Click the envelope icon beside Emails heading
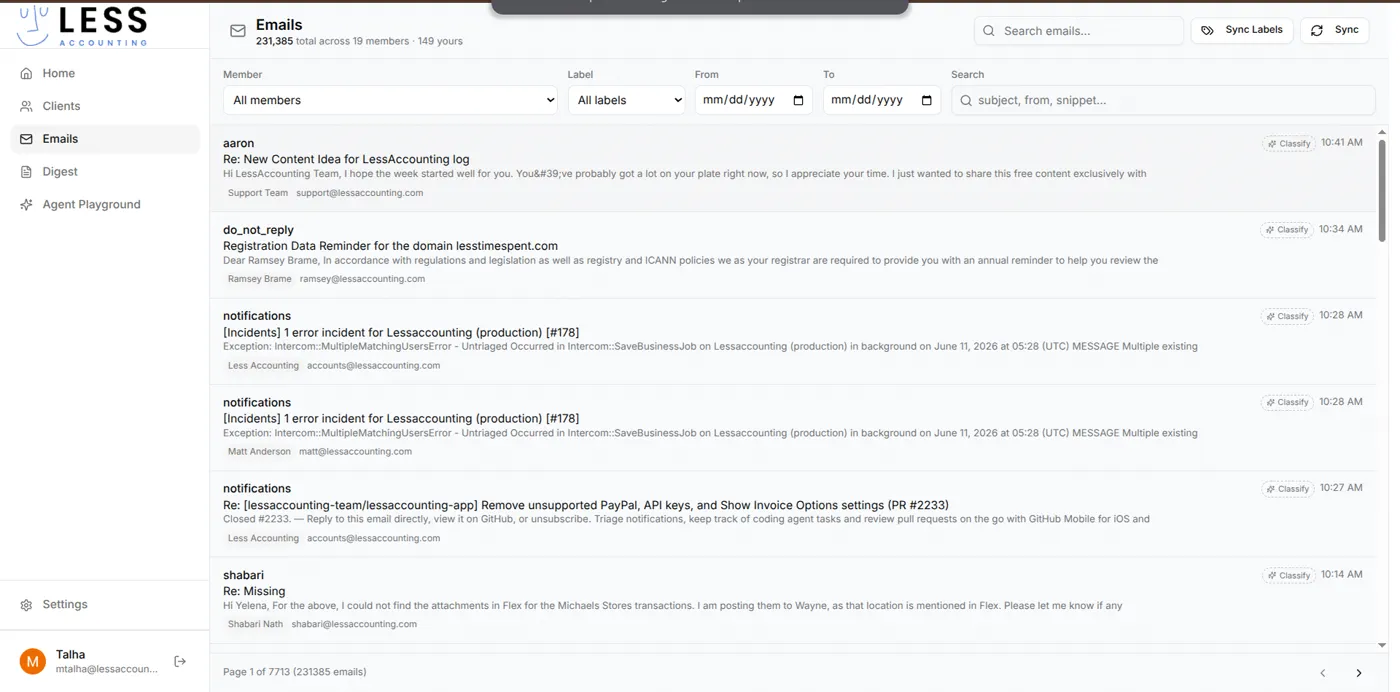The width and height of the screenshot is (1400, 692). [x=238, y=31]
